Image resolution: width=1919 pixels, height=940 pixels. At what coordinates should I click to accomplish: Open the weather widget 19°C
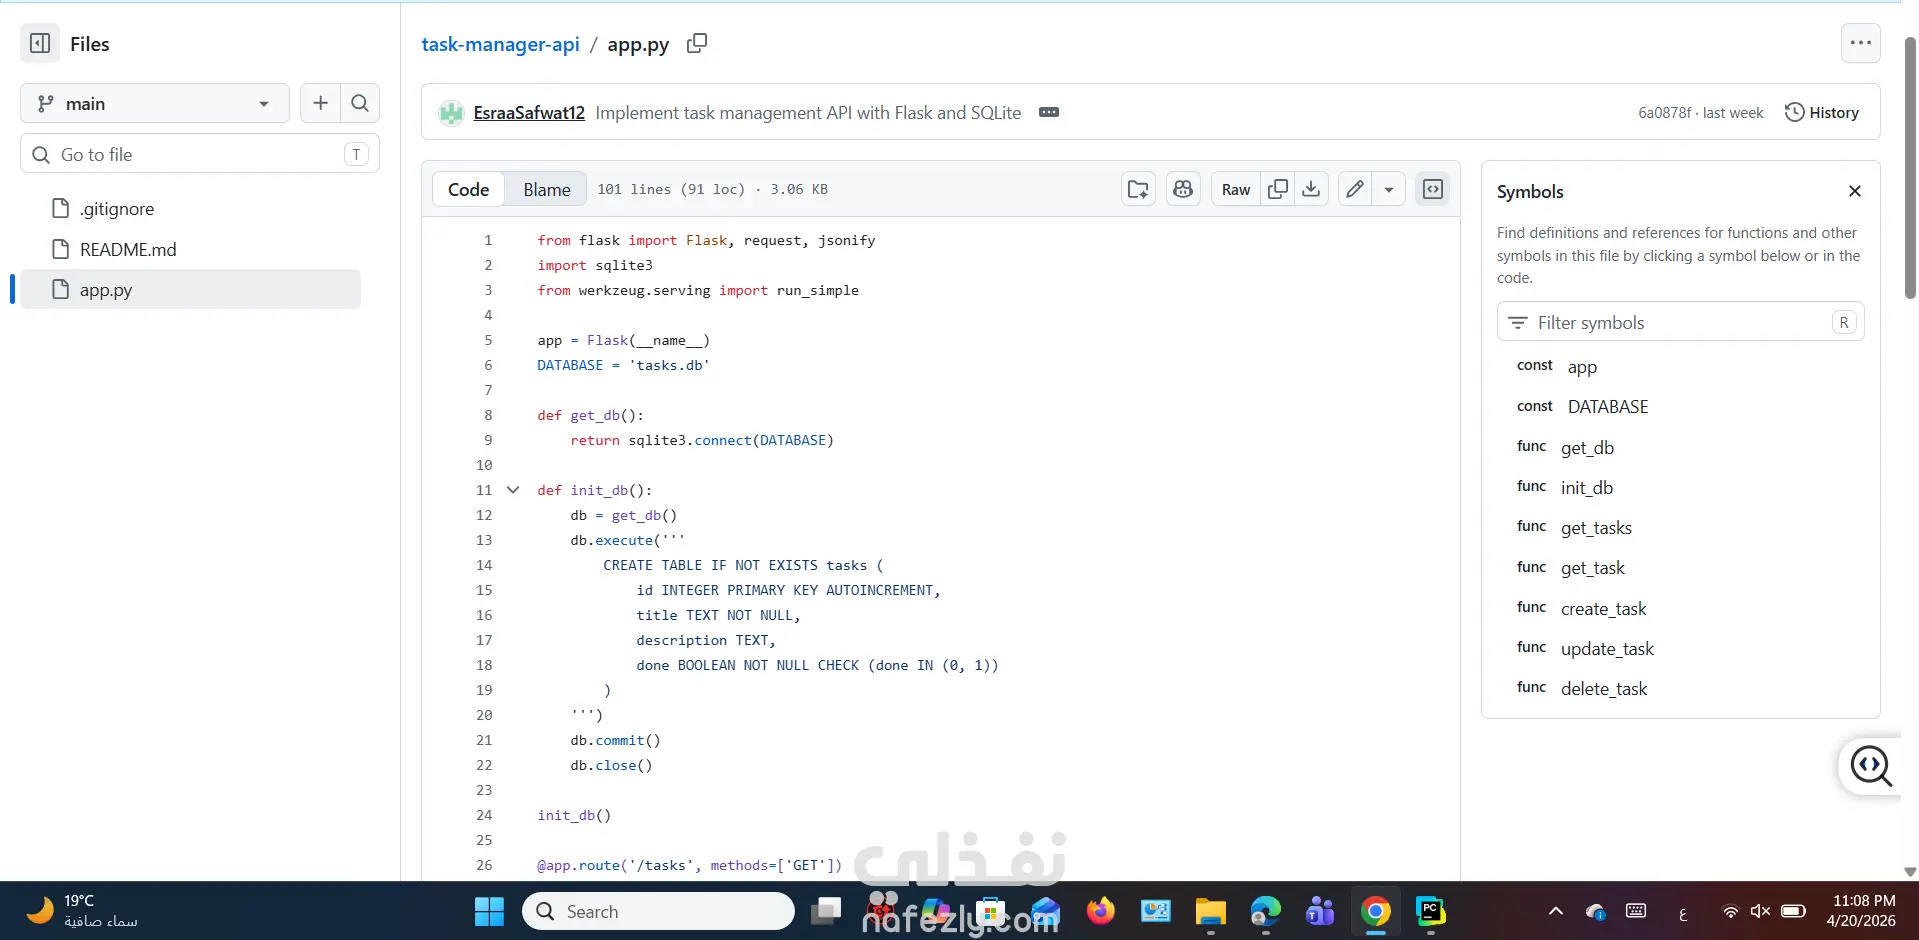point(82,911)
